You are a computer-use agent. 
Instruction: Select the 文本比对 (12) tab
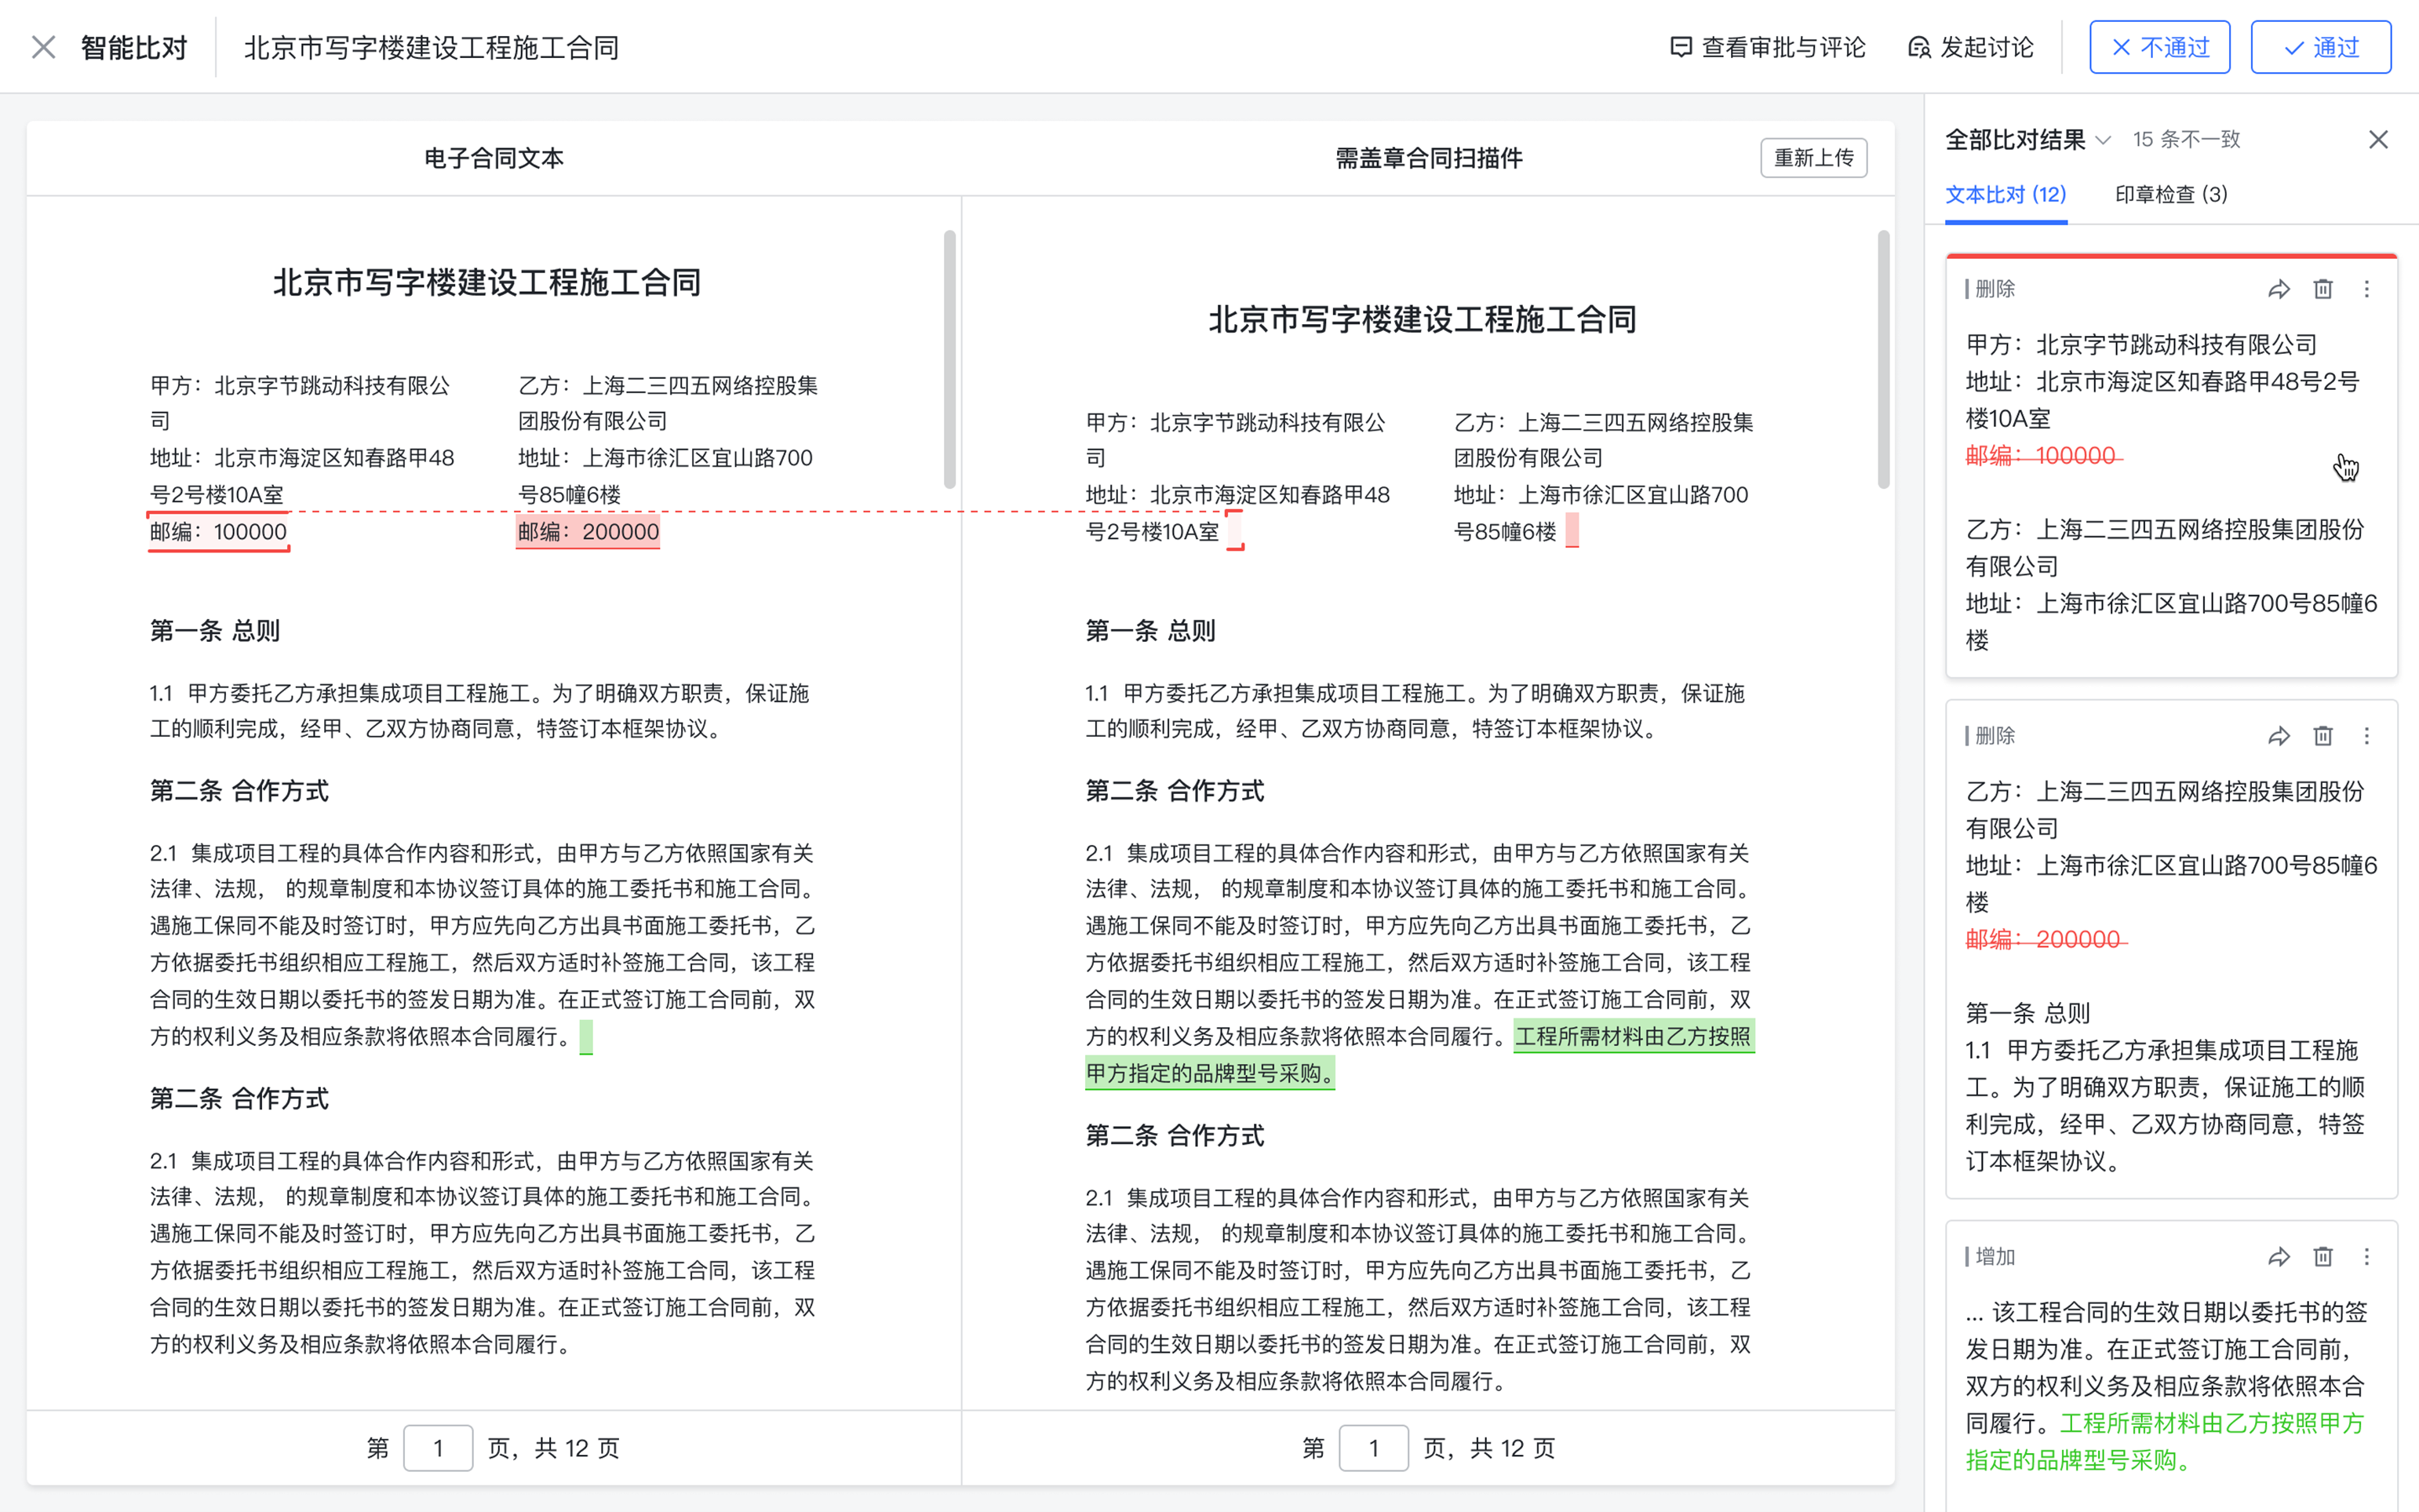pos(2005,194)
